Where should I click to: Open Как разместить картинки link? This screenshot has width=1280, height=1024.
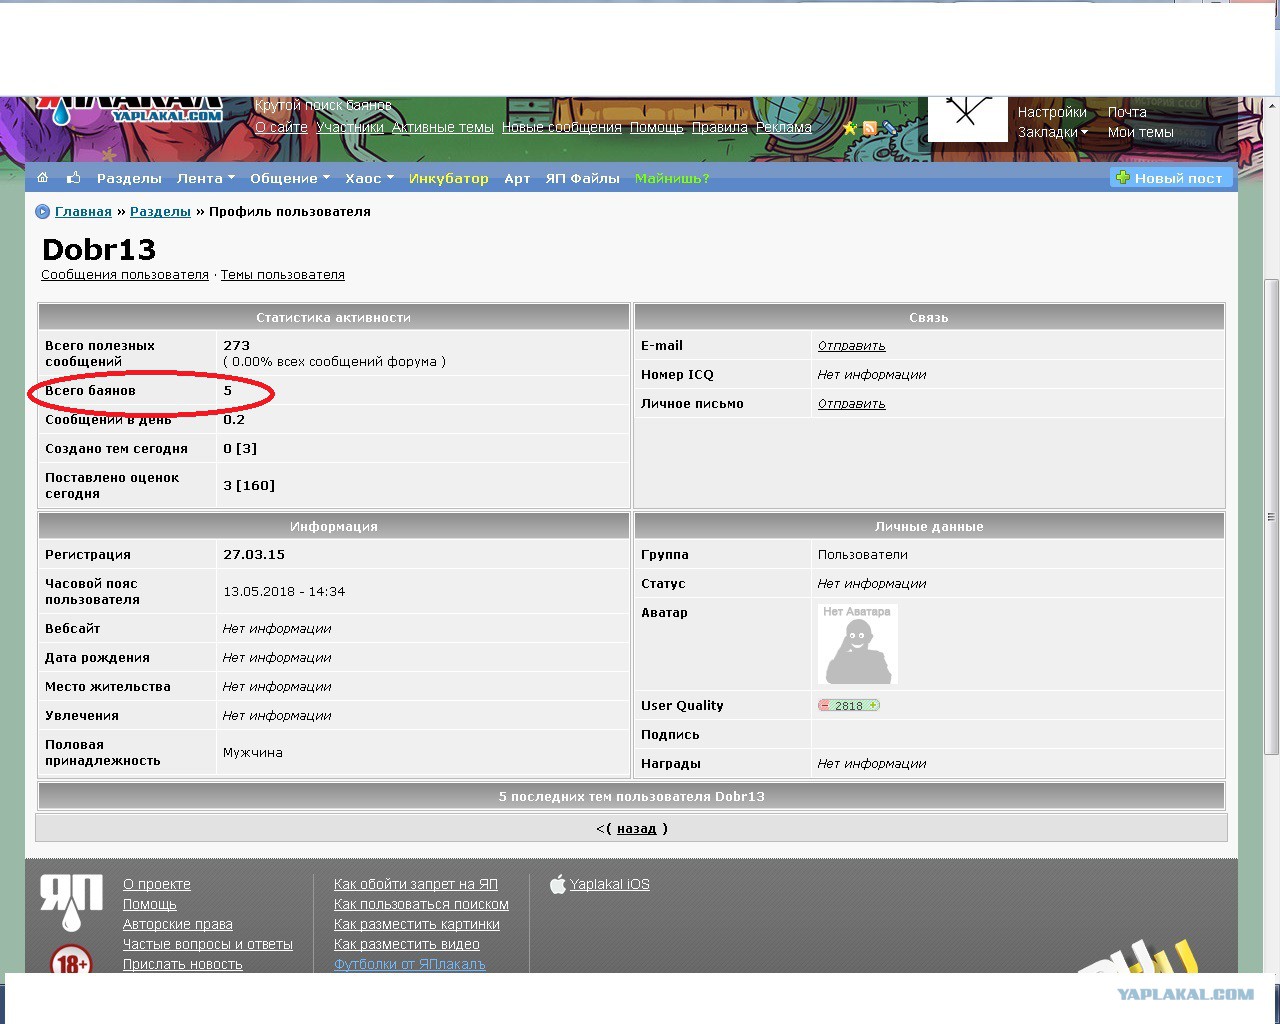click(x=417, y=924)
